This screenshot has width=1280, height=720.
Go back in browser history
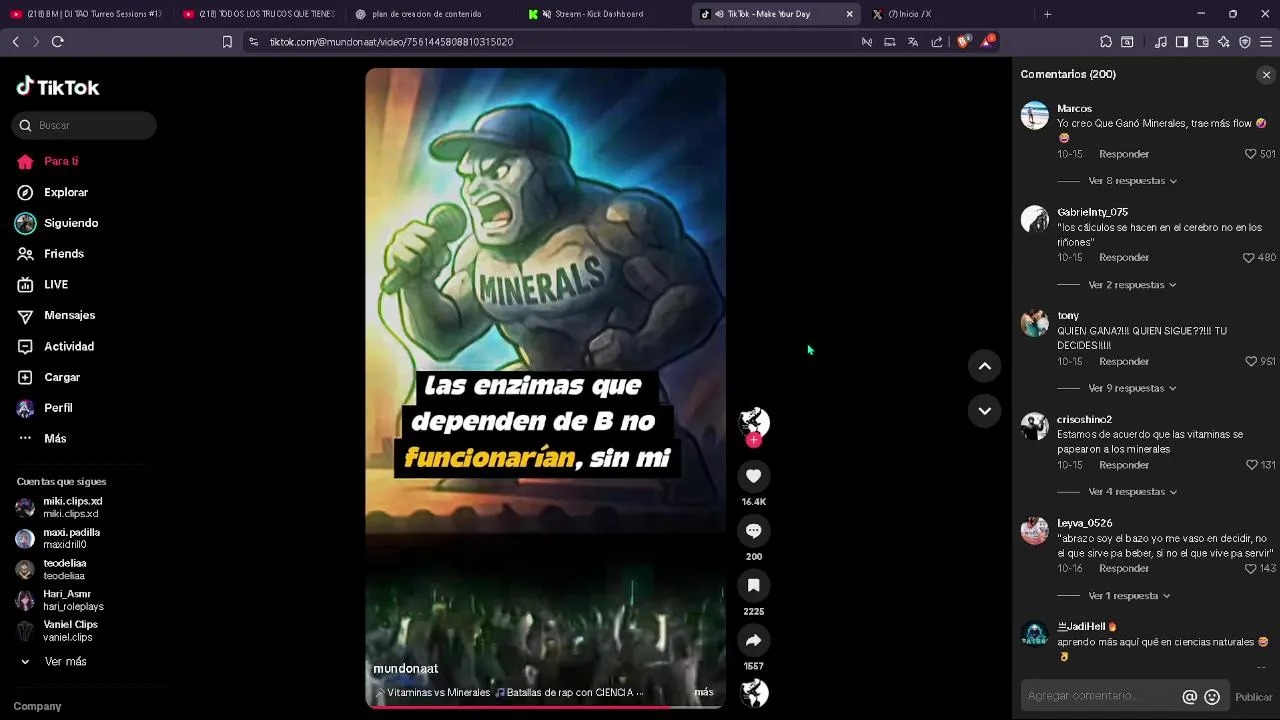tap(15, 42)
